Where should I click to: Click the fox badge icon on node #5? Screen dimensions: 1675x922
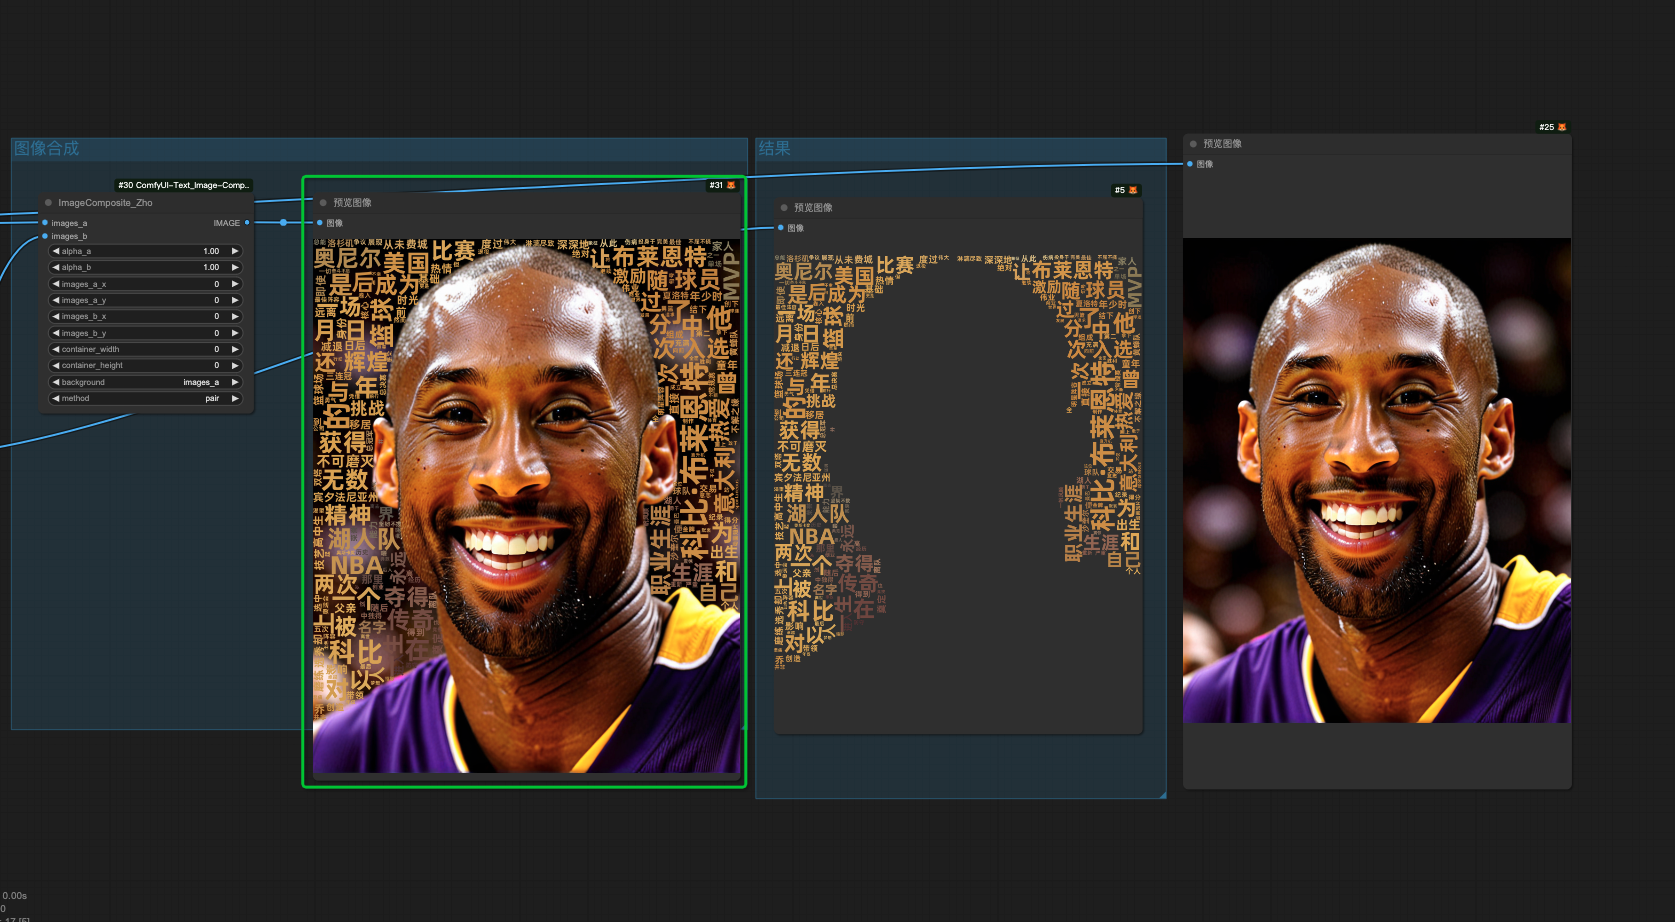click(x=1133, y=190)
